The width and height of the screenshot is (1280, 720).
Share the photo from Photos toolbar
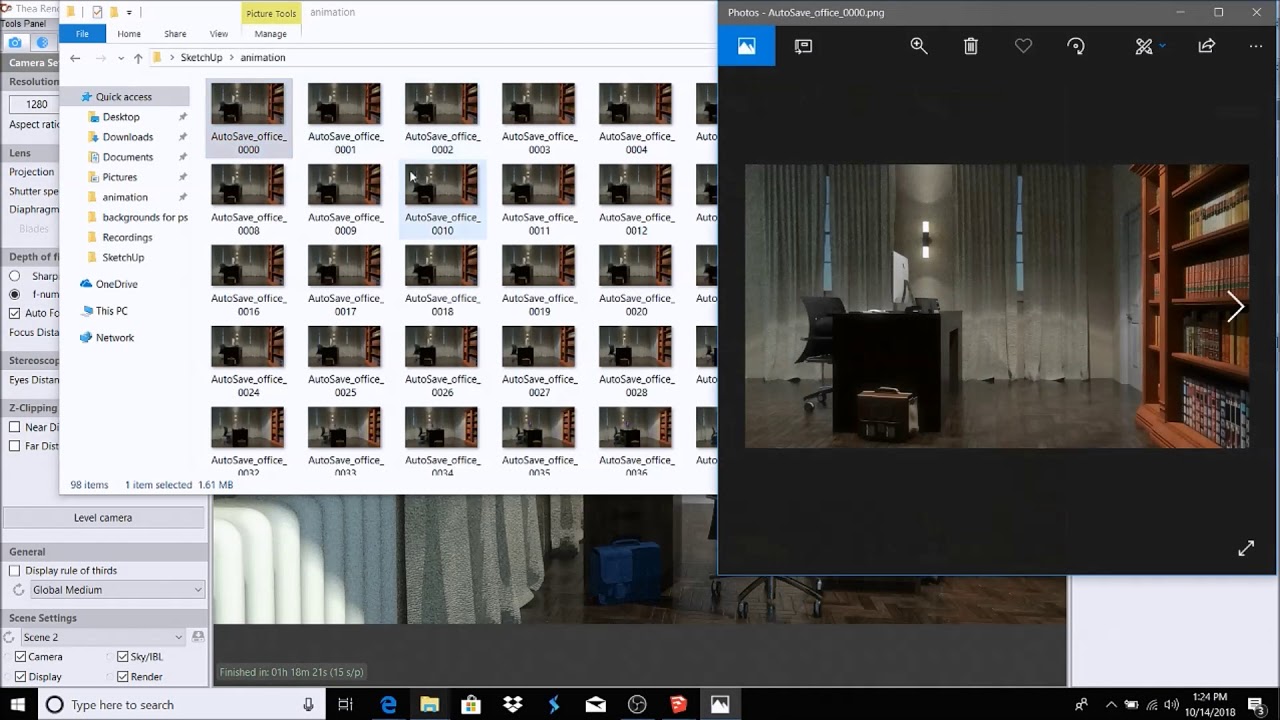pyautogui.click(x=1207, y=46)
